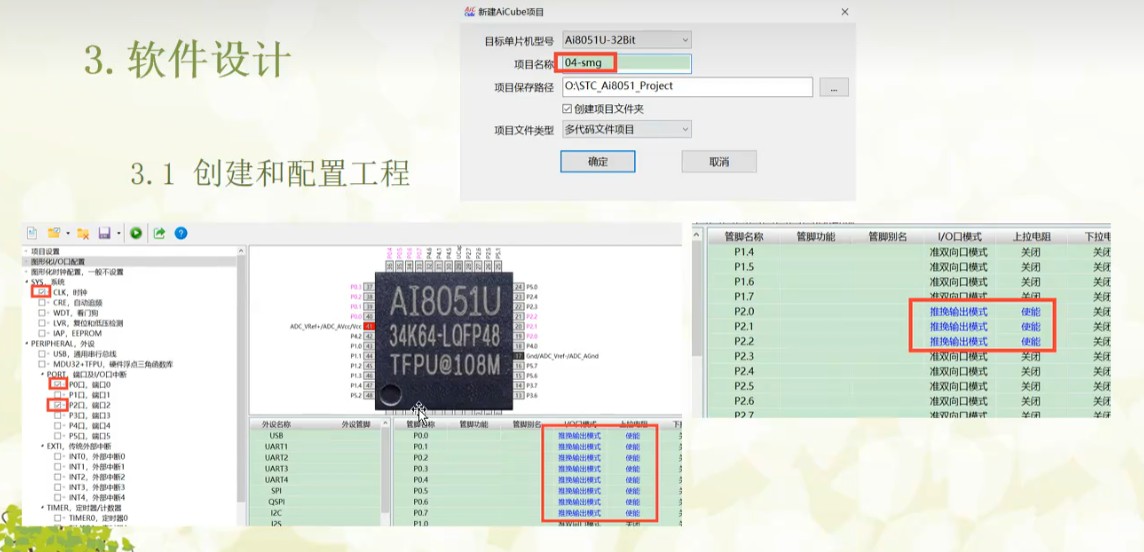1144x552 pixels.
Task: Click the close project folder icon
Action: coord(83,233)
